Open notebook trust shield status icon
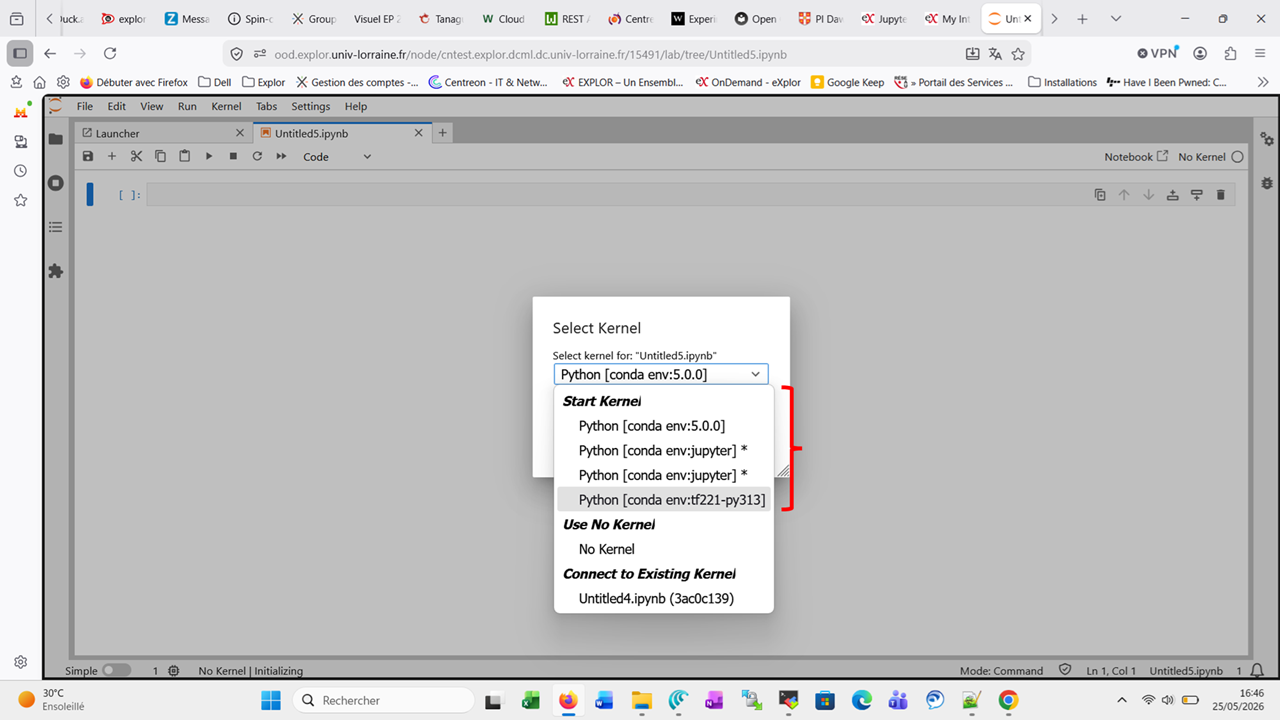The image size is (1280, 720). point(1065,670)
